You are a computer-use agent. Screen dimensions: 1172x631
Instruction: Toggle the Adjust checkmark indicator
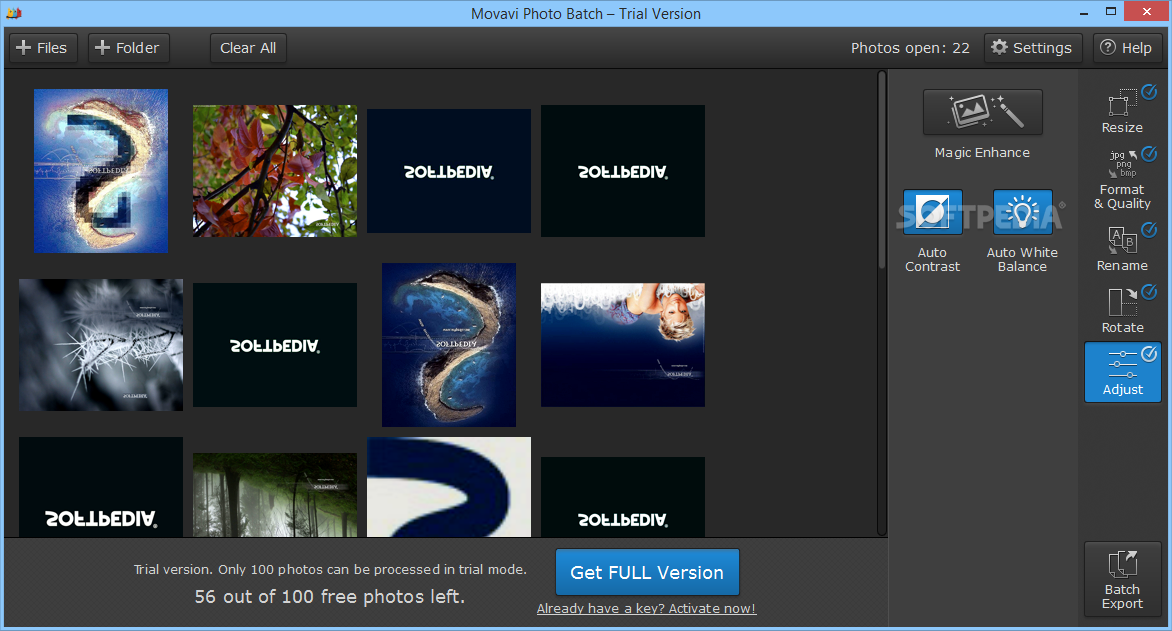pos(1149,354)
